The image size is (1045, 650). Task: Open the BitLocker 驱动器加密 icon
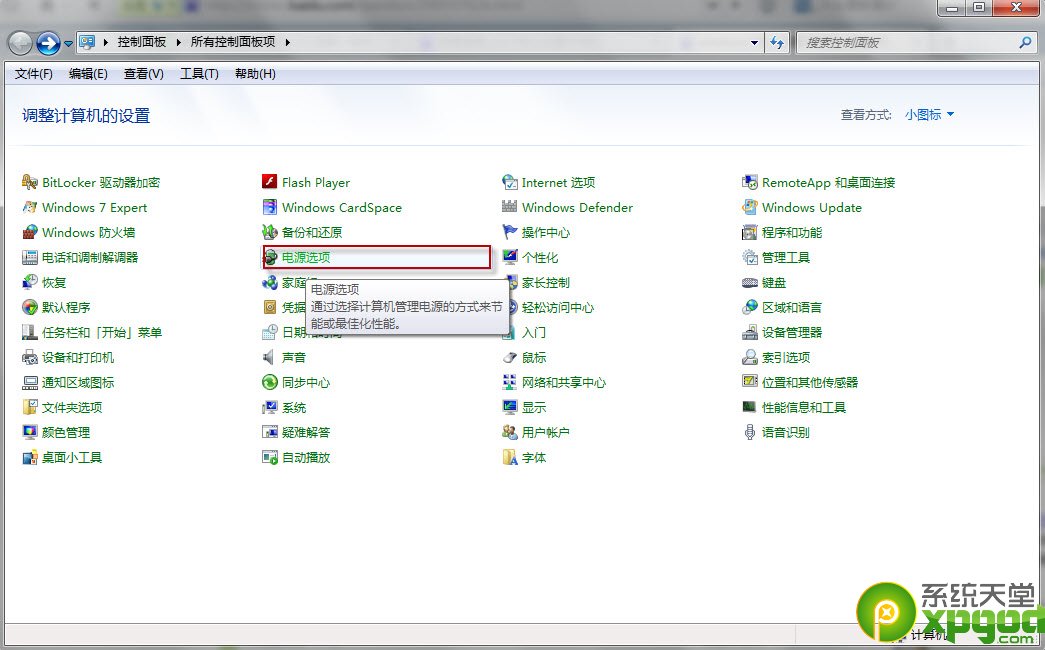pos(30,183)
